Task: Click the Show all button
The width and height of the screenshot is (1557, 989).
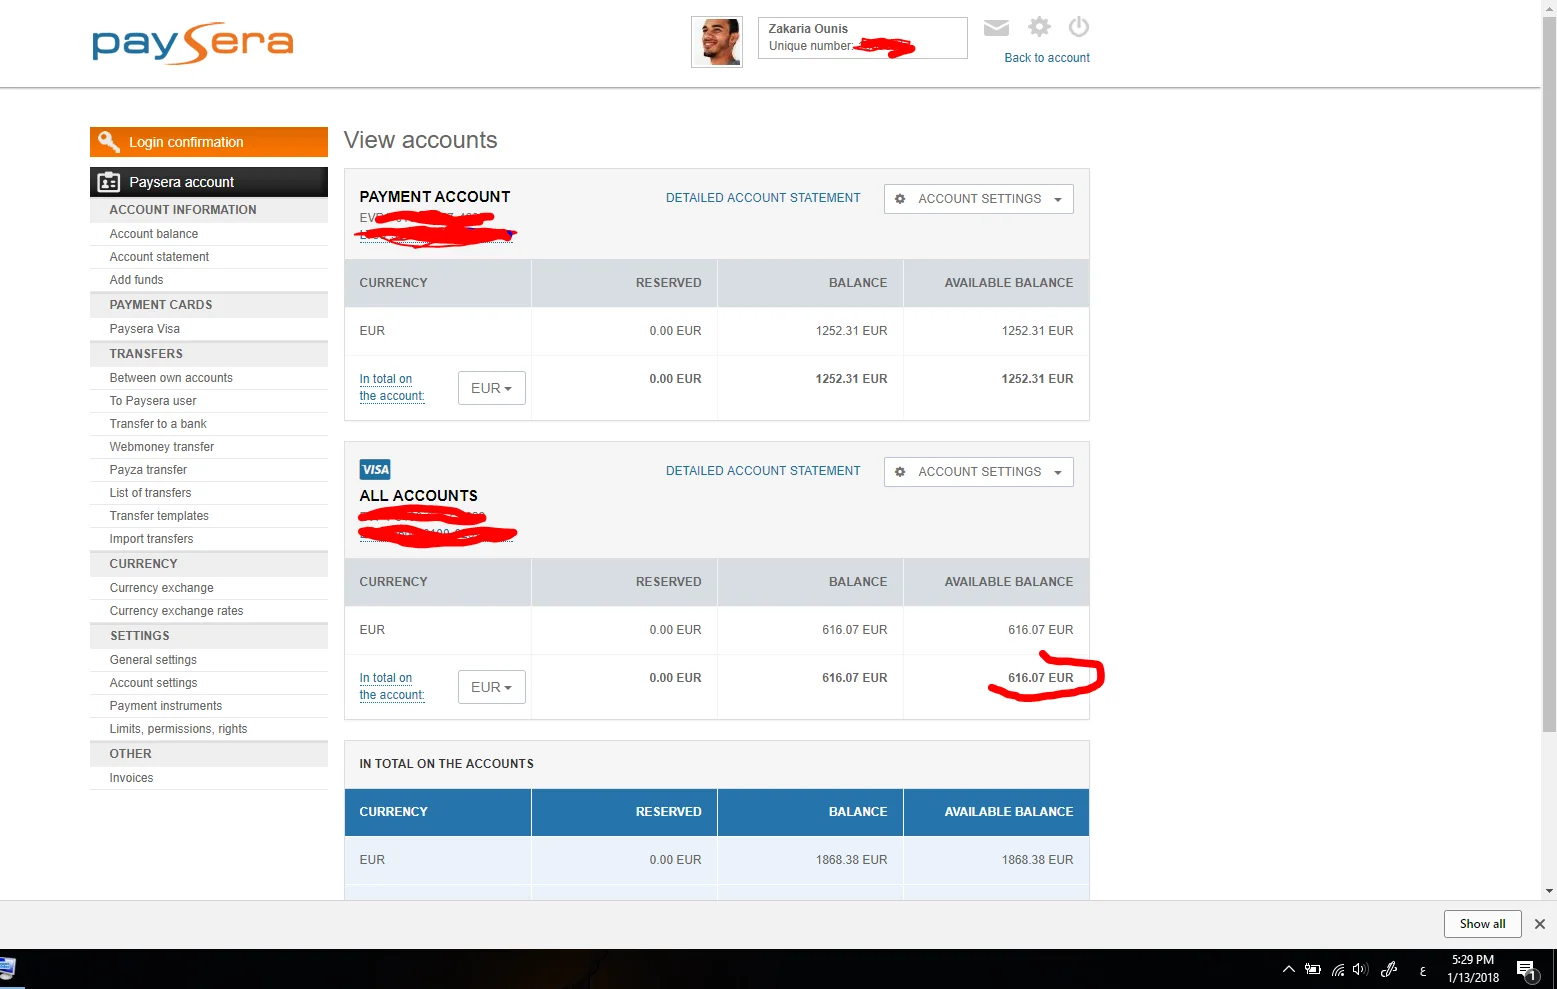Action: coord(1481,924)
